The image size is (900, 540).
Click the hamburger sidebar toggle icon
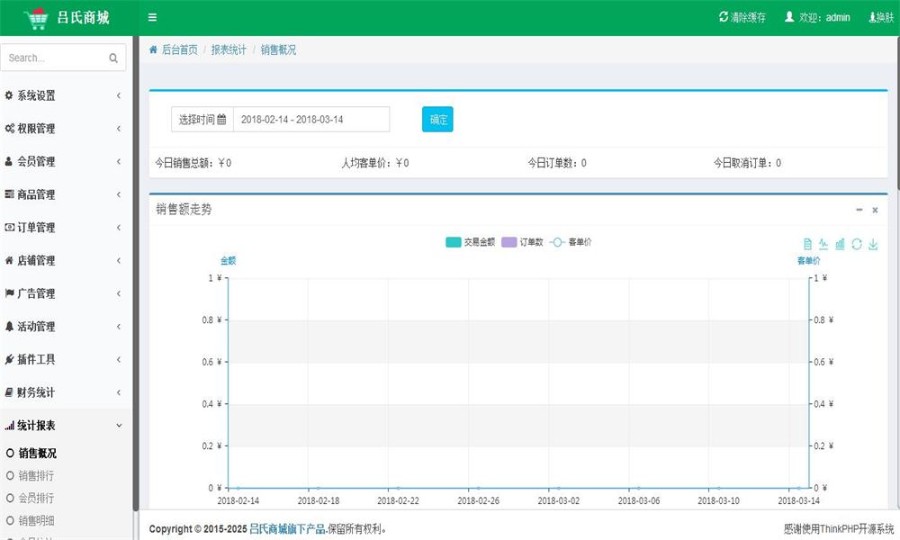152,17
